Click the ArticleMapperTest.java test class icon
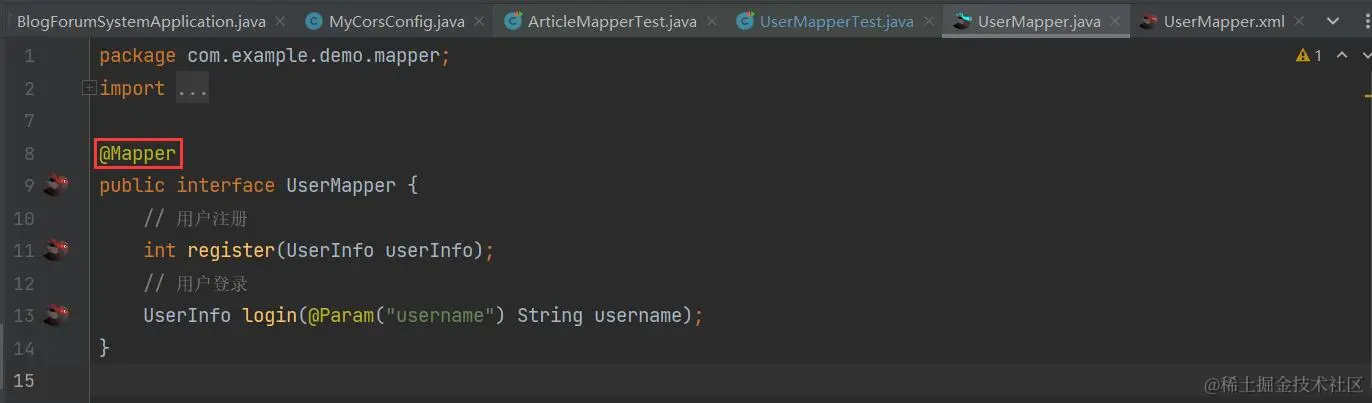1372x403 pixels. pos(513,21)
